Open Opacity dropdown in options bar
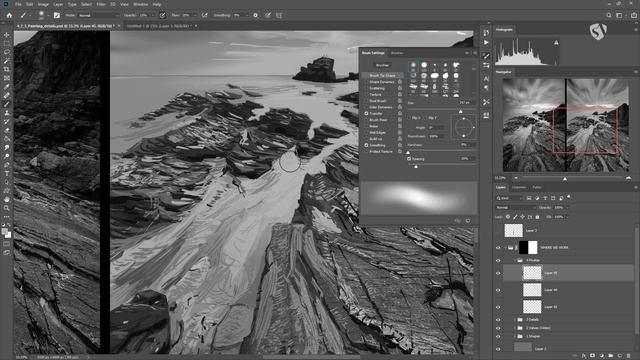 (153, 15)
